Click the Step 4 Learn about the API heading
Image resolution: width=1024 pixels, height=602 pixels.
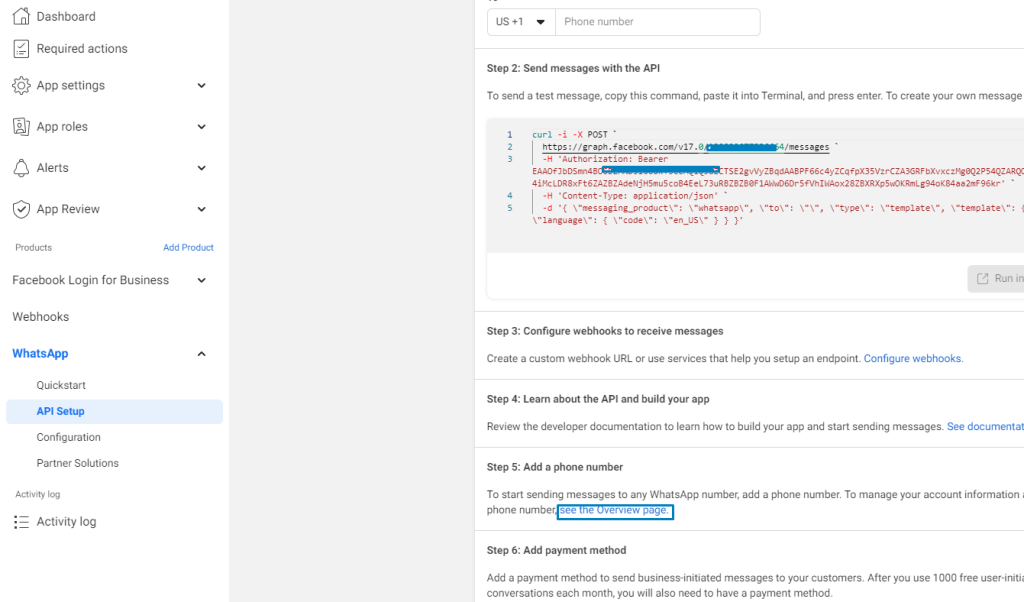pos(598,399)
